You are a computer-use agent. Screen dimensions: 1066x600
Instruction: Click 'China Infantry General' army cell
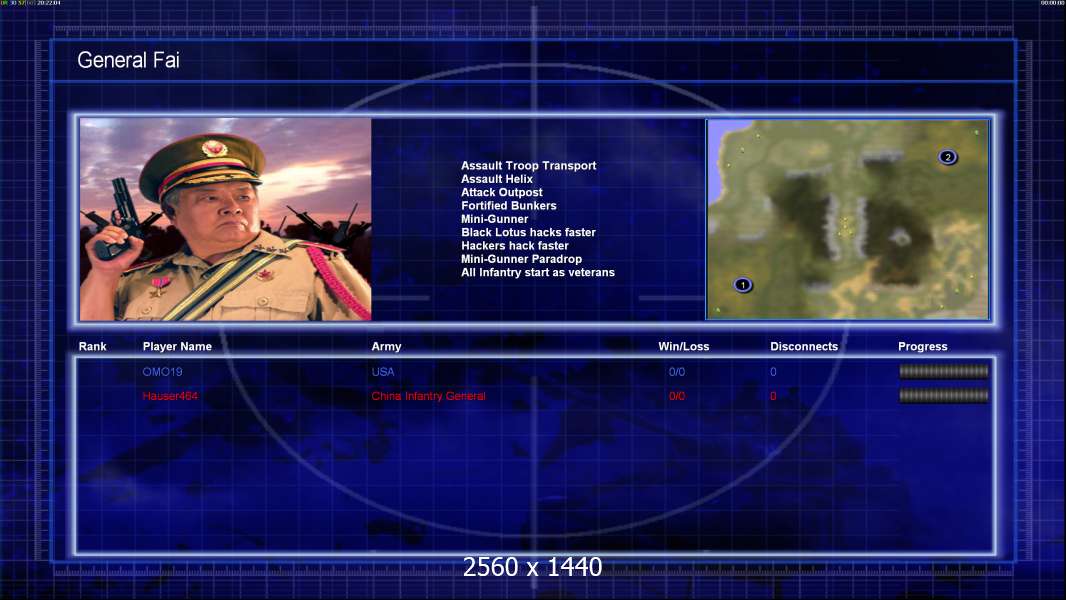pos(428,396)
